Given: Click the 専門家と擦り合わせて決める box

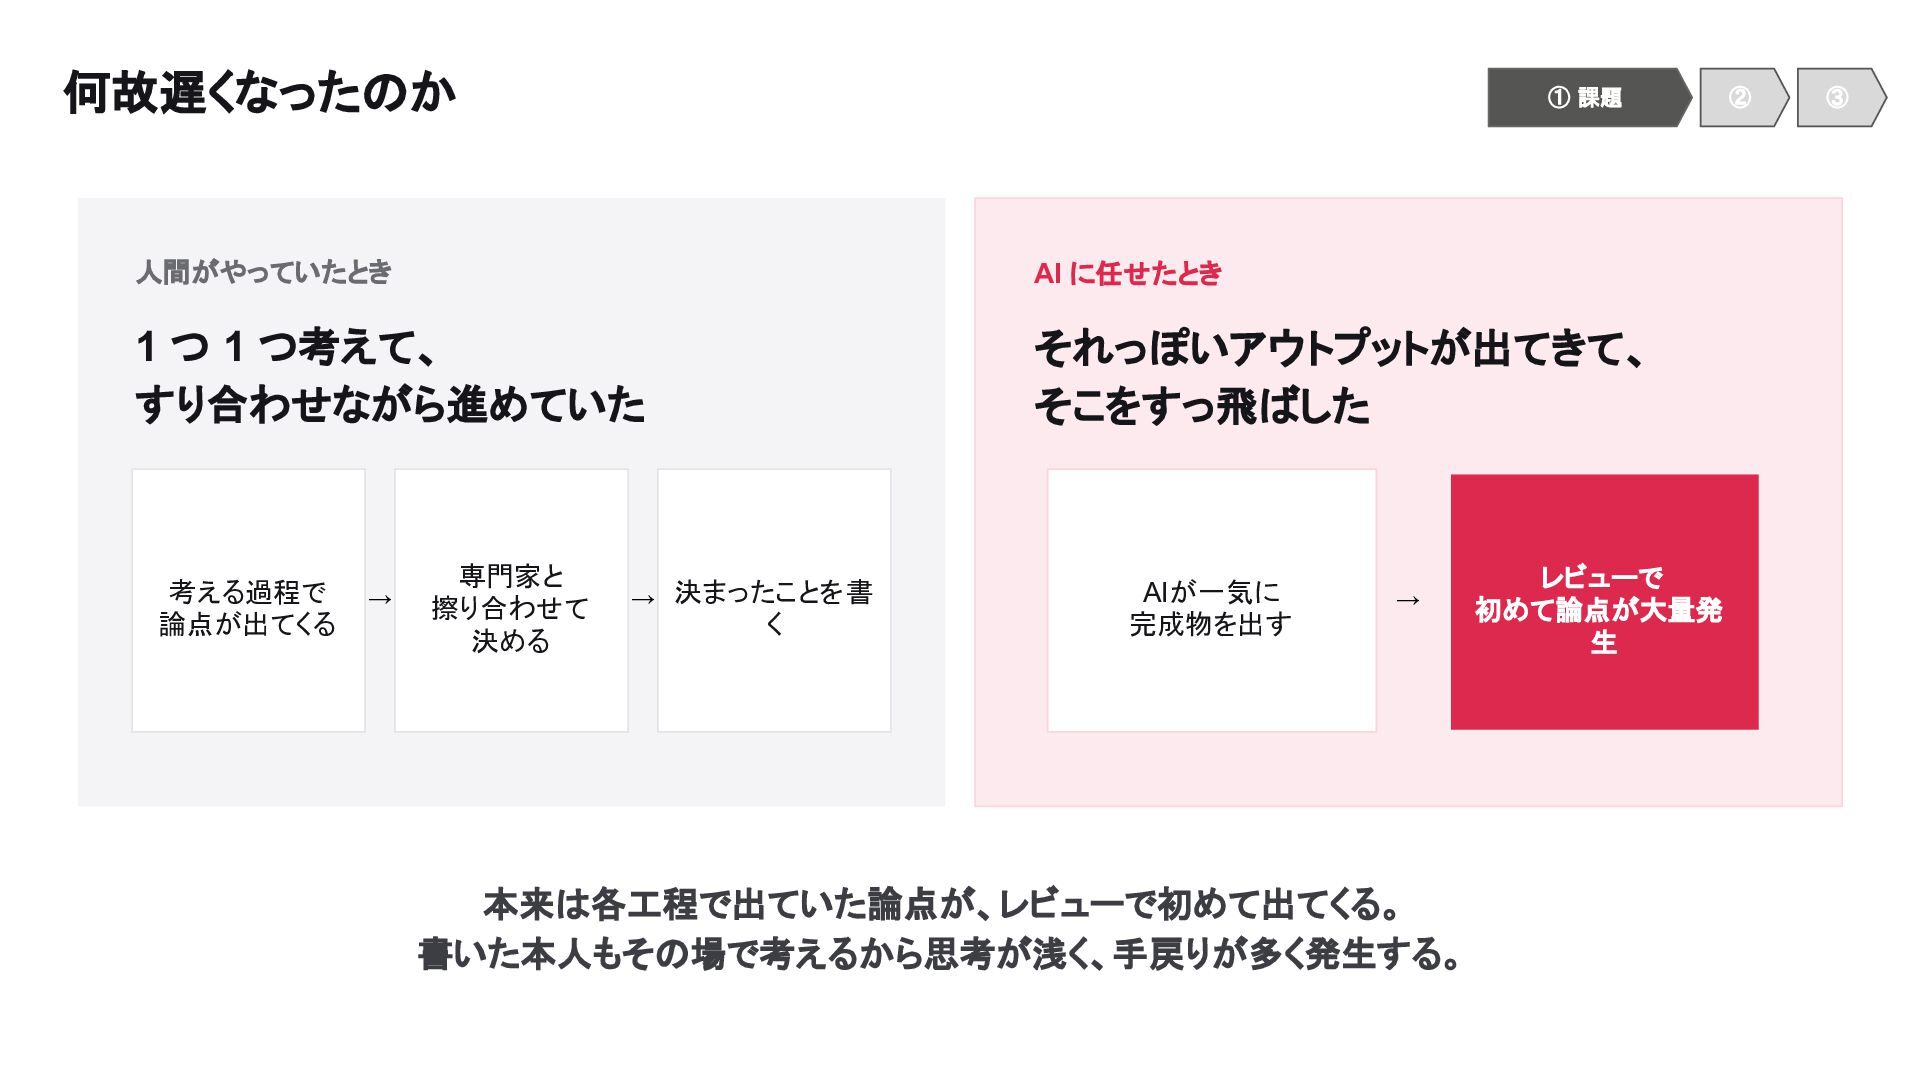Looking at the screenshot, I should pos(511,600).
